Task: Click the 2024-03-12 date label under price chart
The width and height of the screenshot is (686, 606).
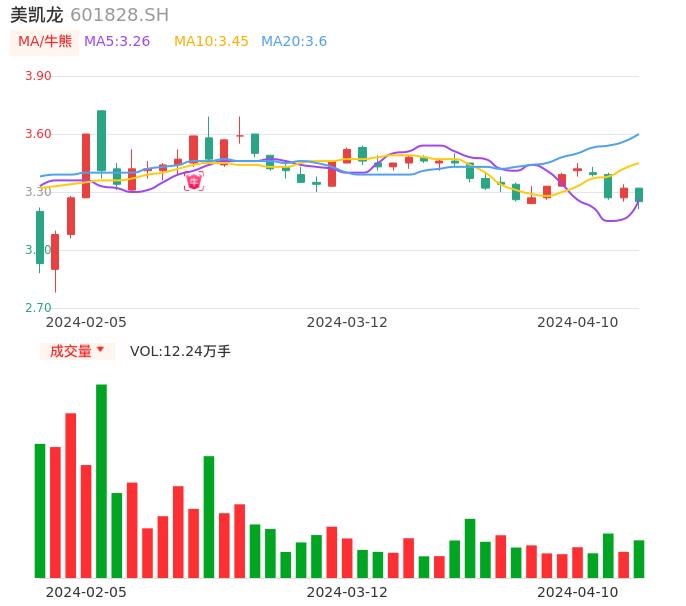Action: click(347, 322)
